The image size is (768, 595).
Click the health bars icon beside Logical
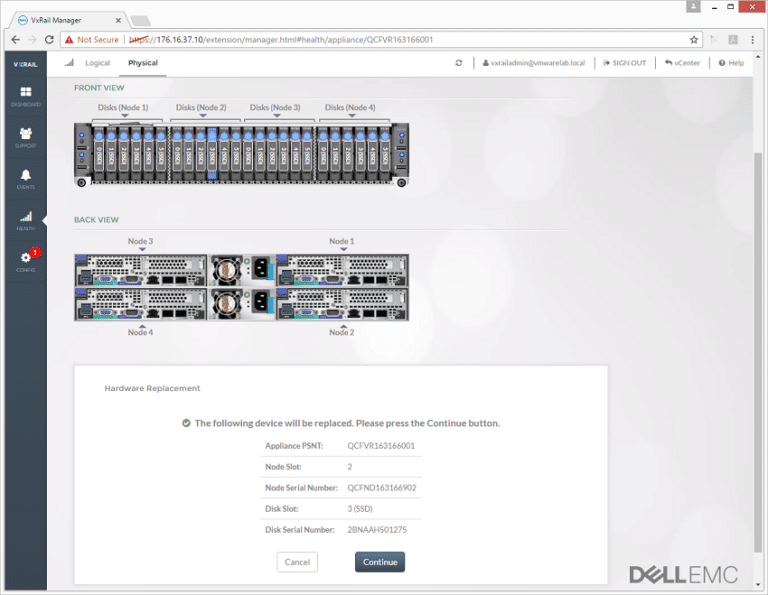(70, 63)
